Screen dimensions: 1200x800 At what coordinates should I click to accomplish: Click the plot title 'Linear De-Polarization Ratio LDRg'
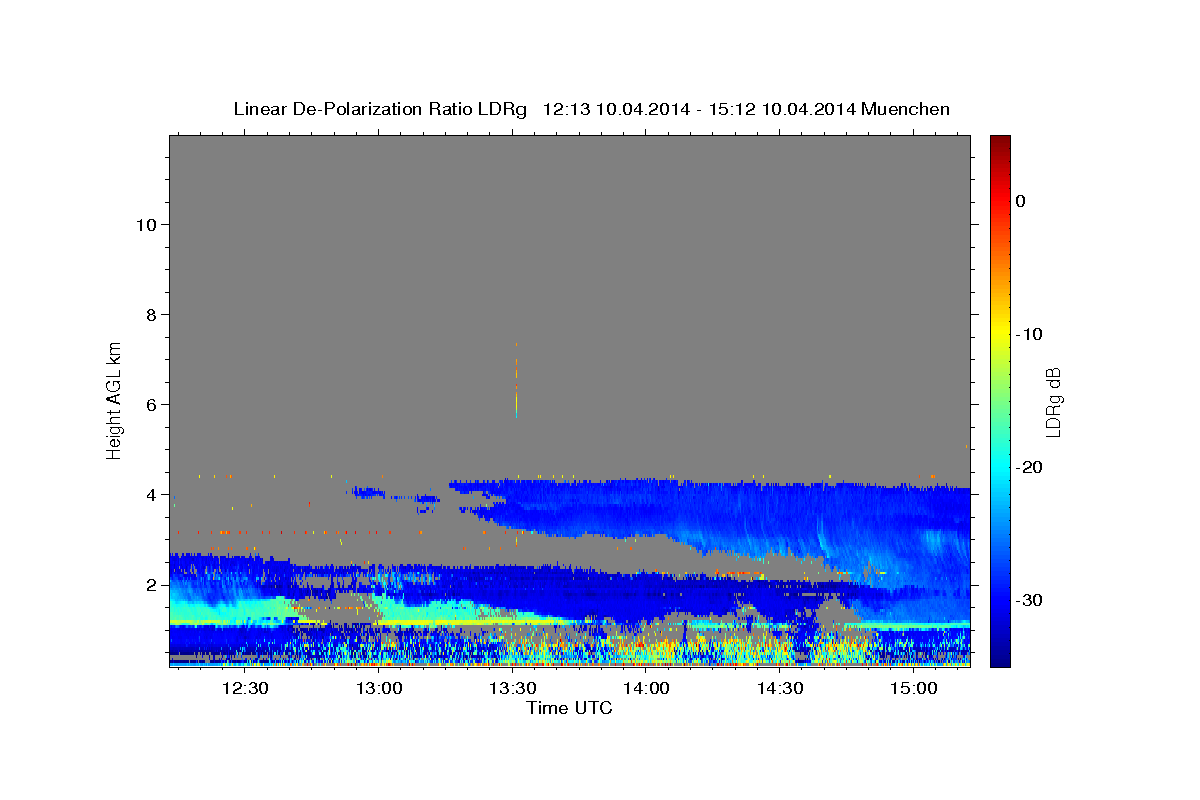point(380,109)
